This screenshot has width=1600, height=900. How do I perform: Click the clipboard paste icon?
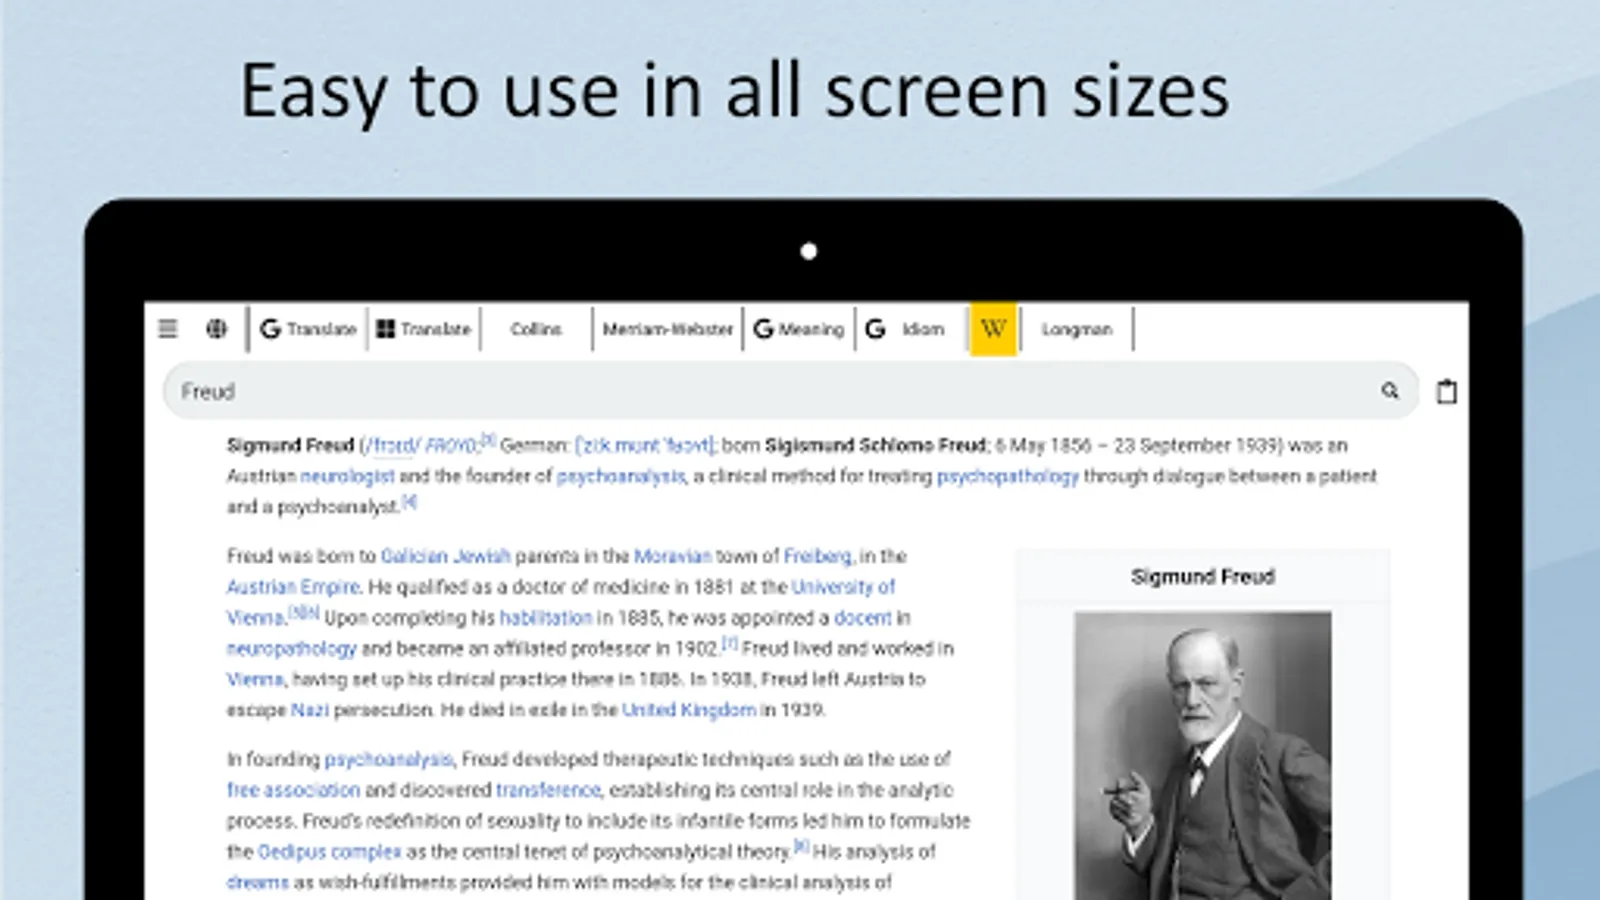point(1447,391)
